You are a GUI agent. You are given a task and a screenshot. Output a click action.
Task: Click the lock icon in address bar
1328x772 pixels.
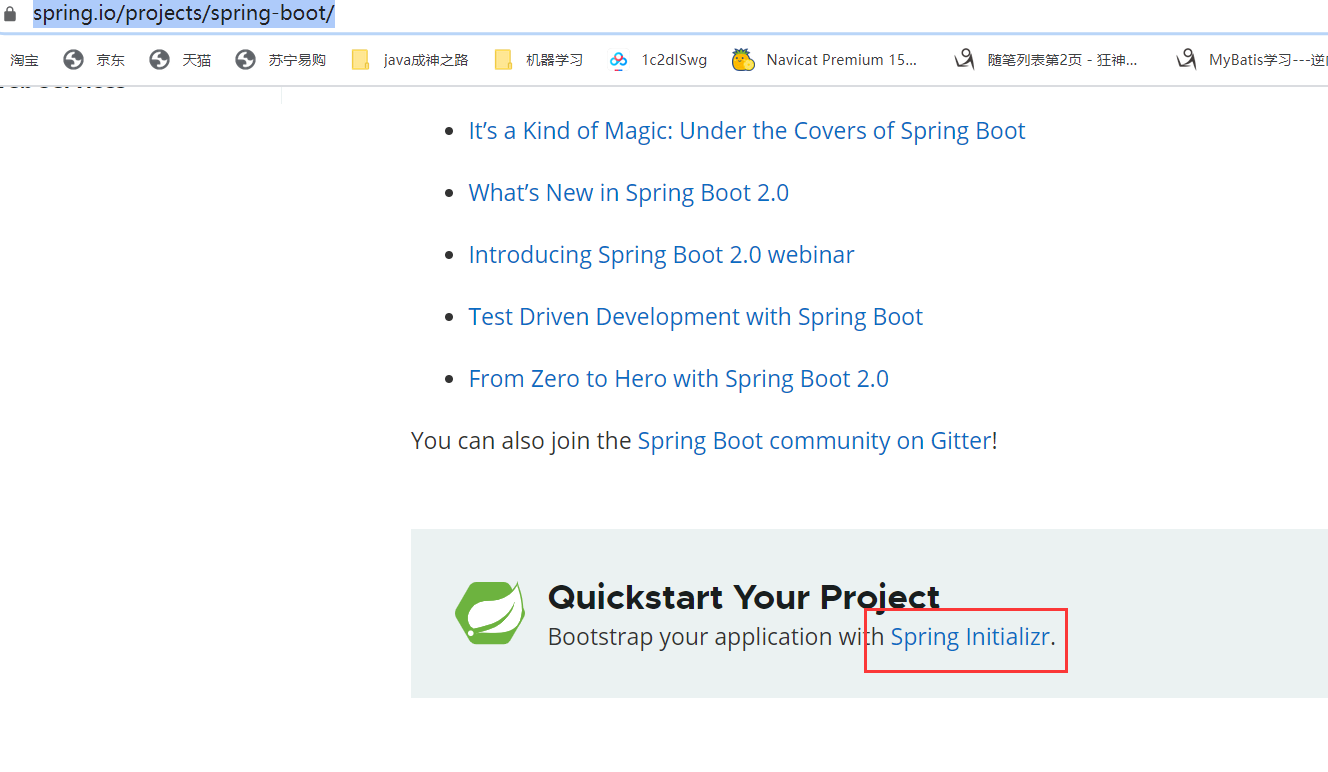click(x=10, y=15)
